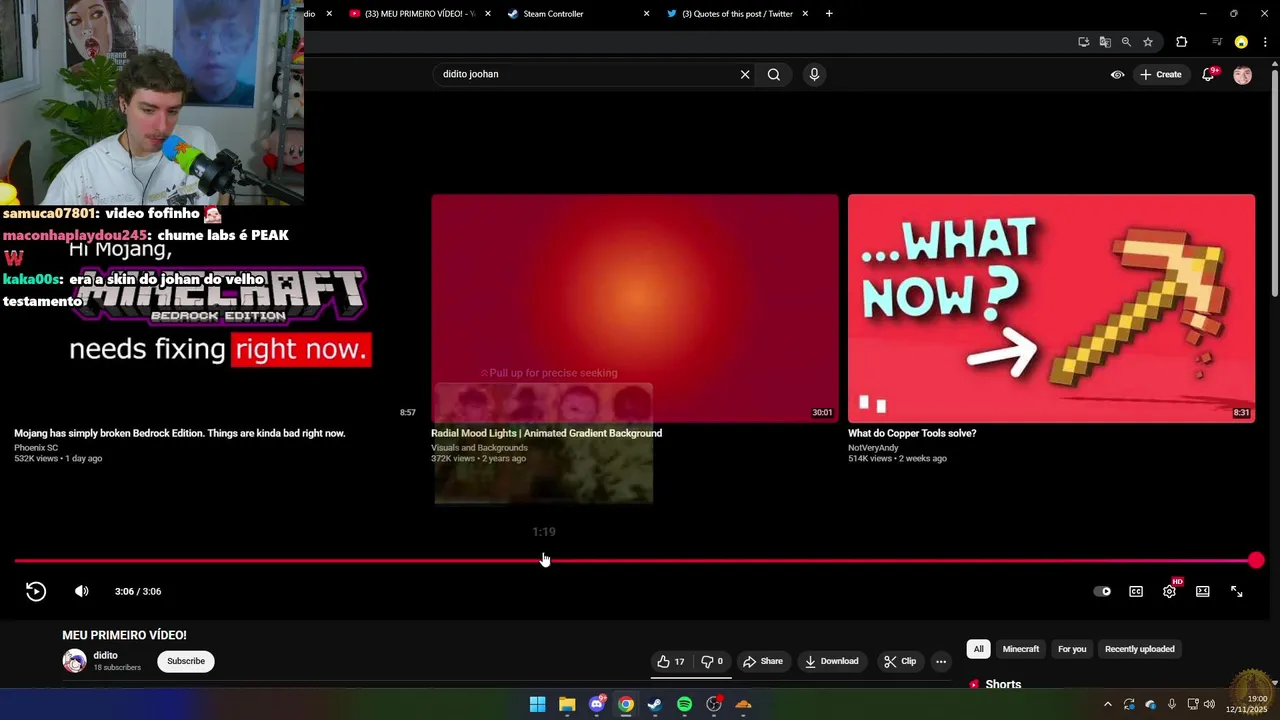Switch to the MEU PRIMEIRO VÍDEO tab
The image size is (1280, 720).
418,14
